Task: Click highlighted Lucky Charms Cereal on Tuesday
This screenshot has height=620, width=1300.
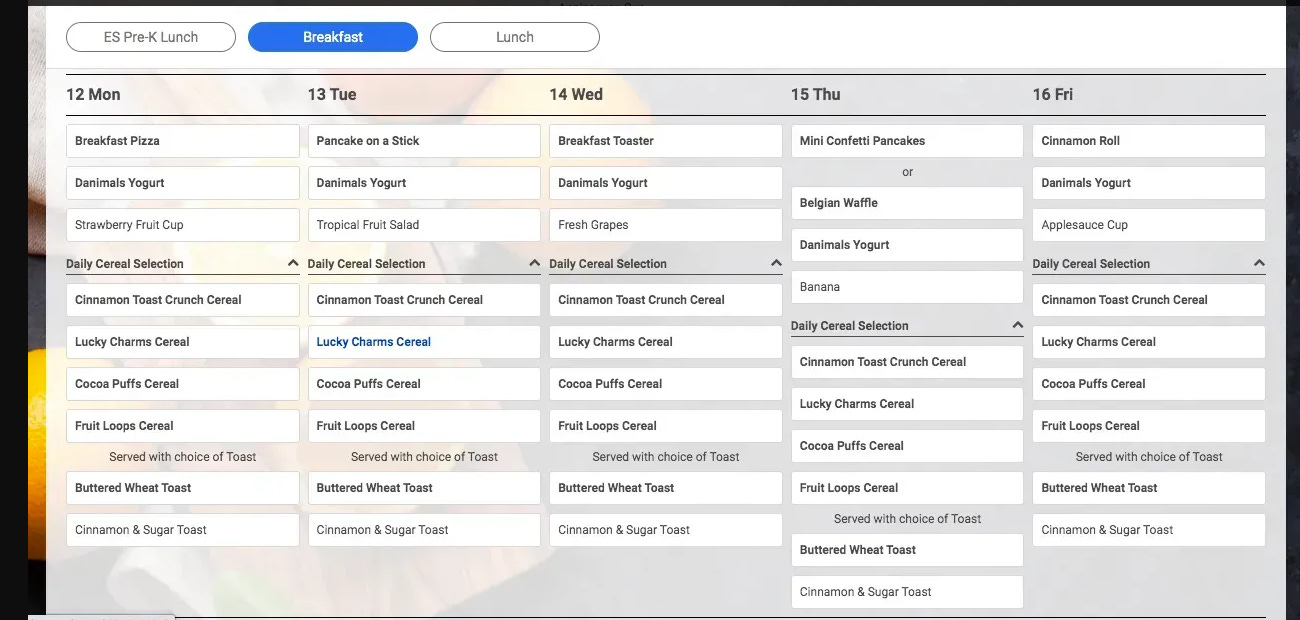Action: [x=424, y=342]
